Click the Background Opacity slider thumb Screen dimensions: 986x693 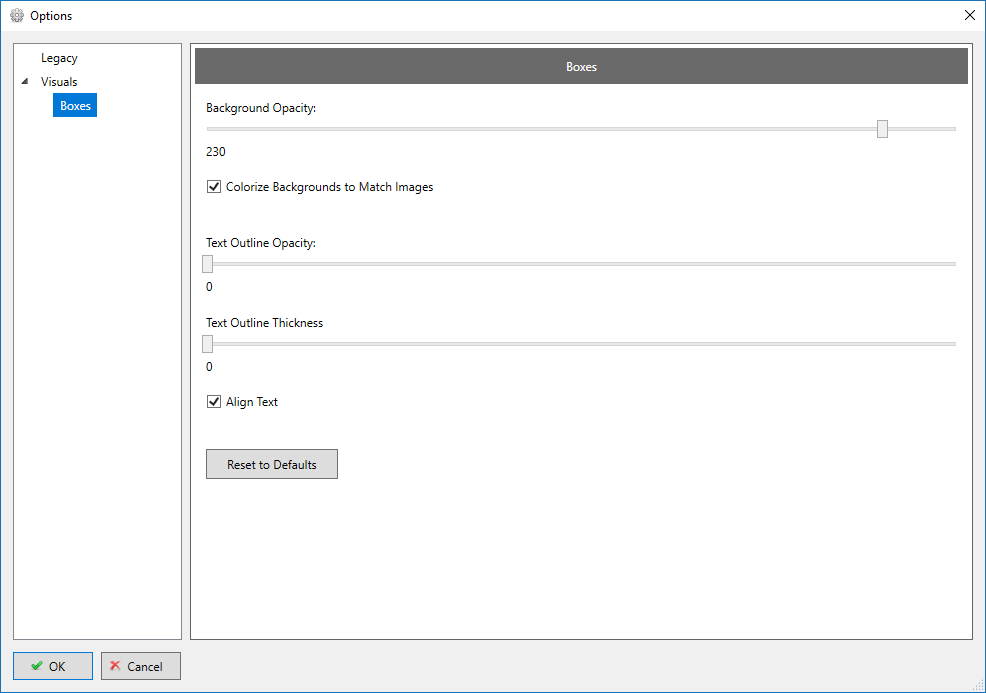click(x=882, y=129)
